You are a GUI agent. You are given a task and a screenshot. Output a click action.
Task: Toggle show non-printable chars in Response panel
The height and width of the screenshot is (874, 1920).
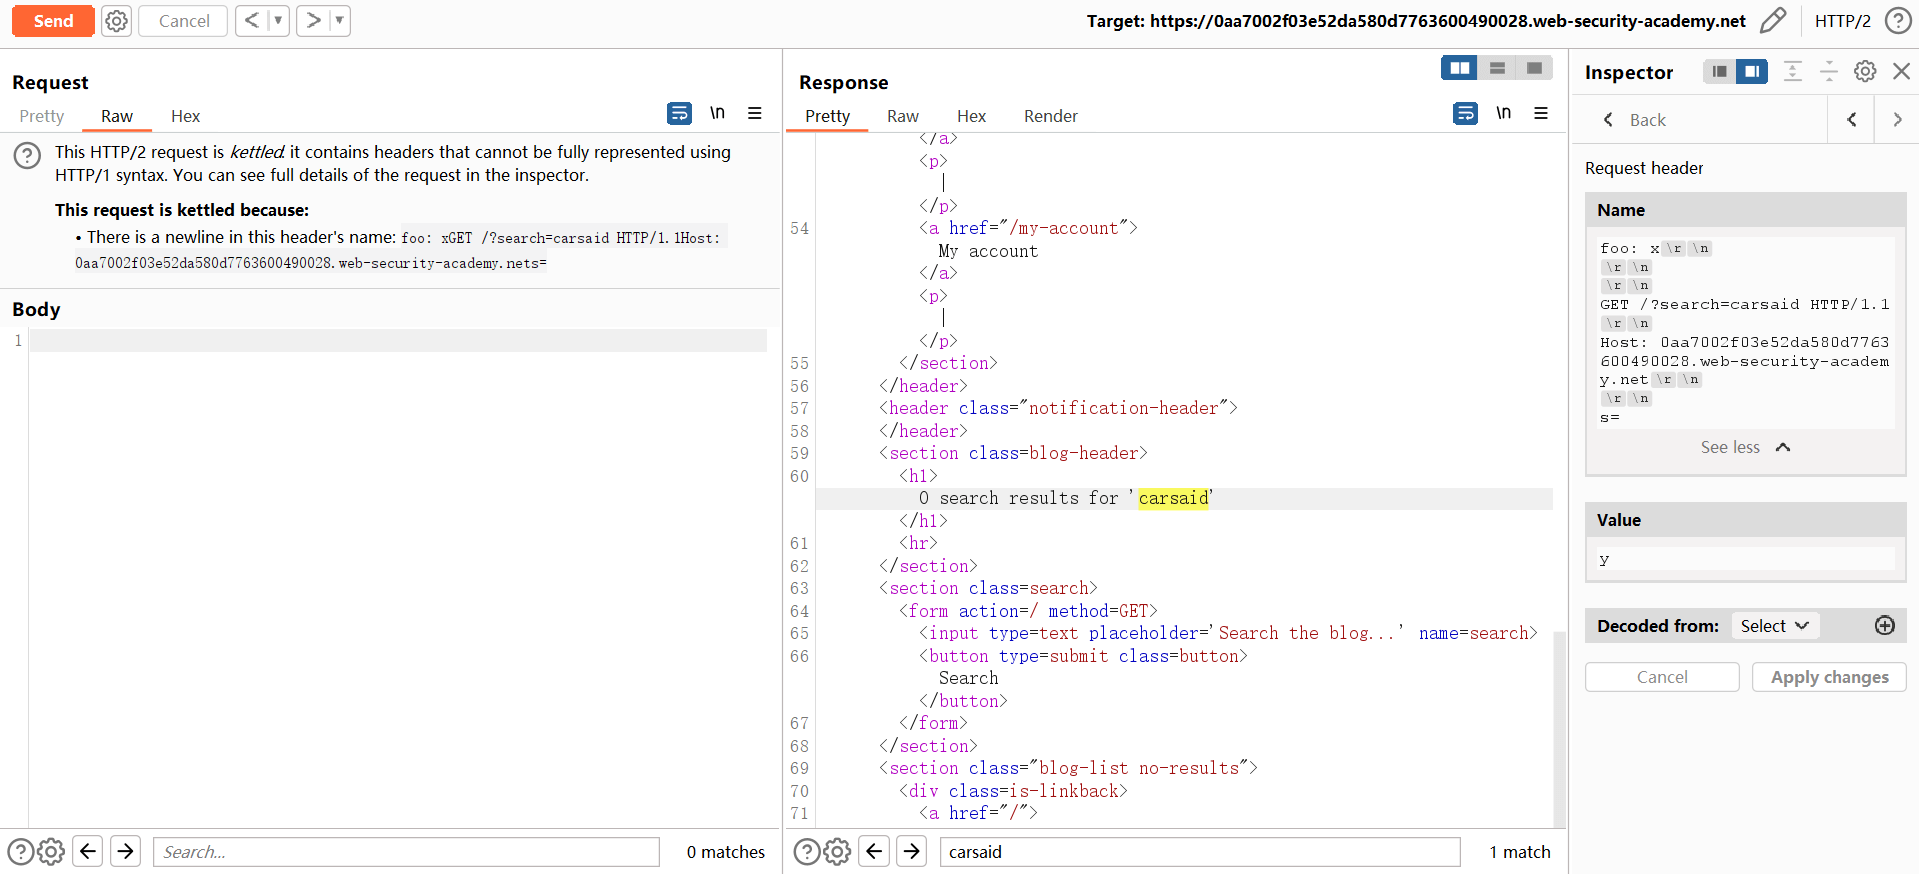pyautogui.click(x=1503, y=114)
